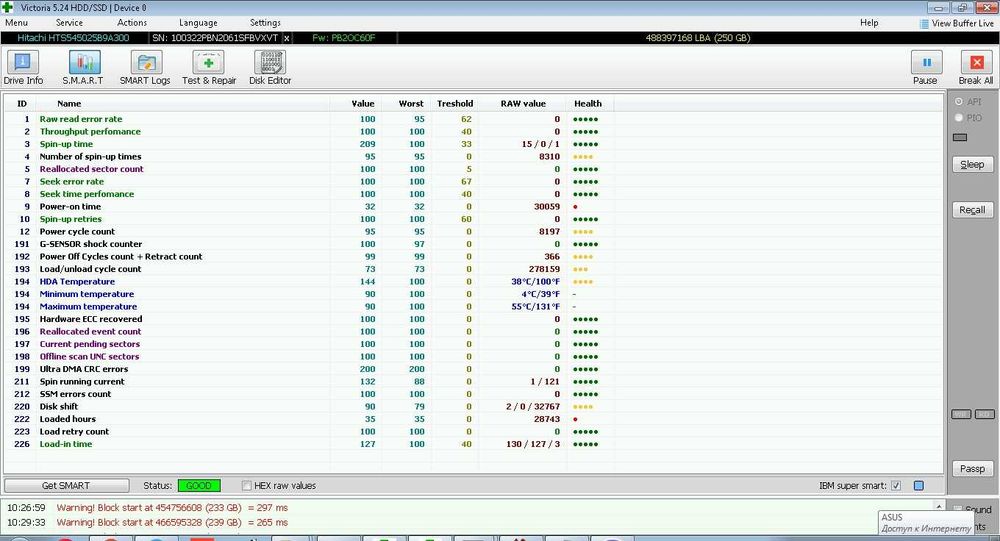Open SMART Logs

point(145,68)
